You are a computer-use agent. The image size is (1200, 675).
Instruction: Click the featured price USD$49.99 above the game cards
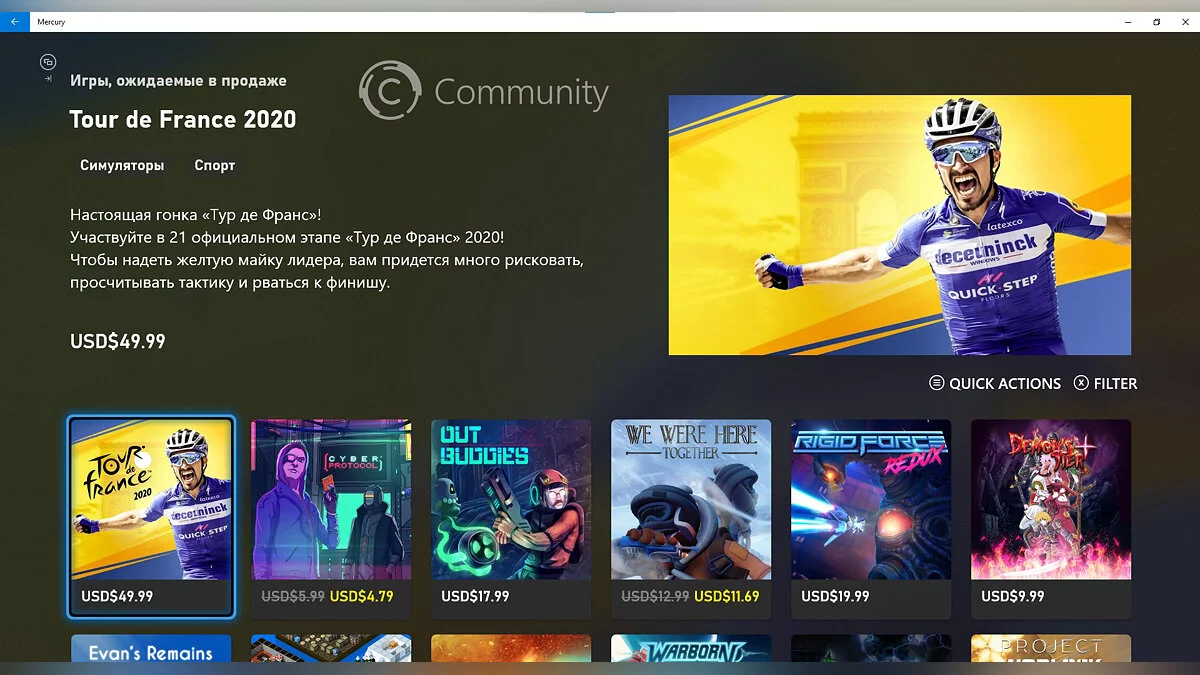118,342
